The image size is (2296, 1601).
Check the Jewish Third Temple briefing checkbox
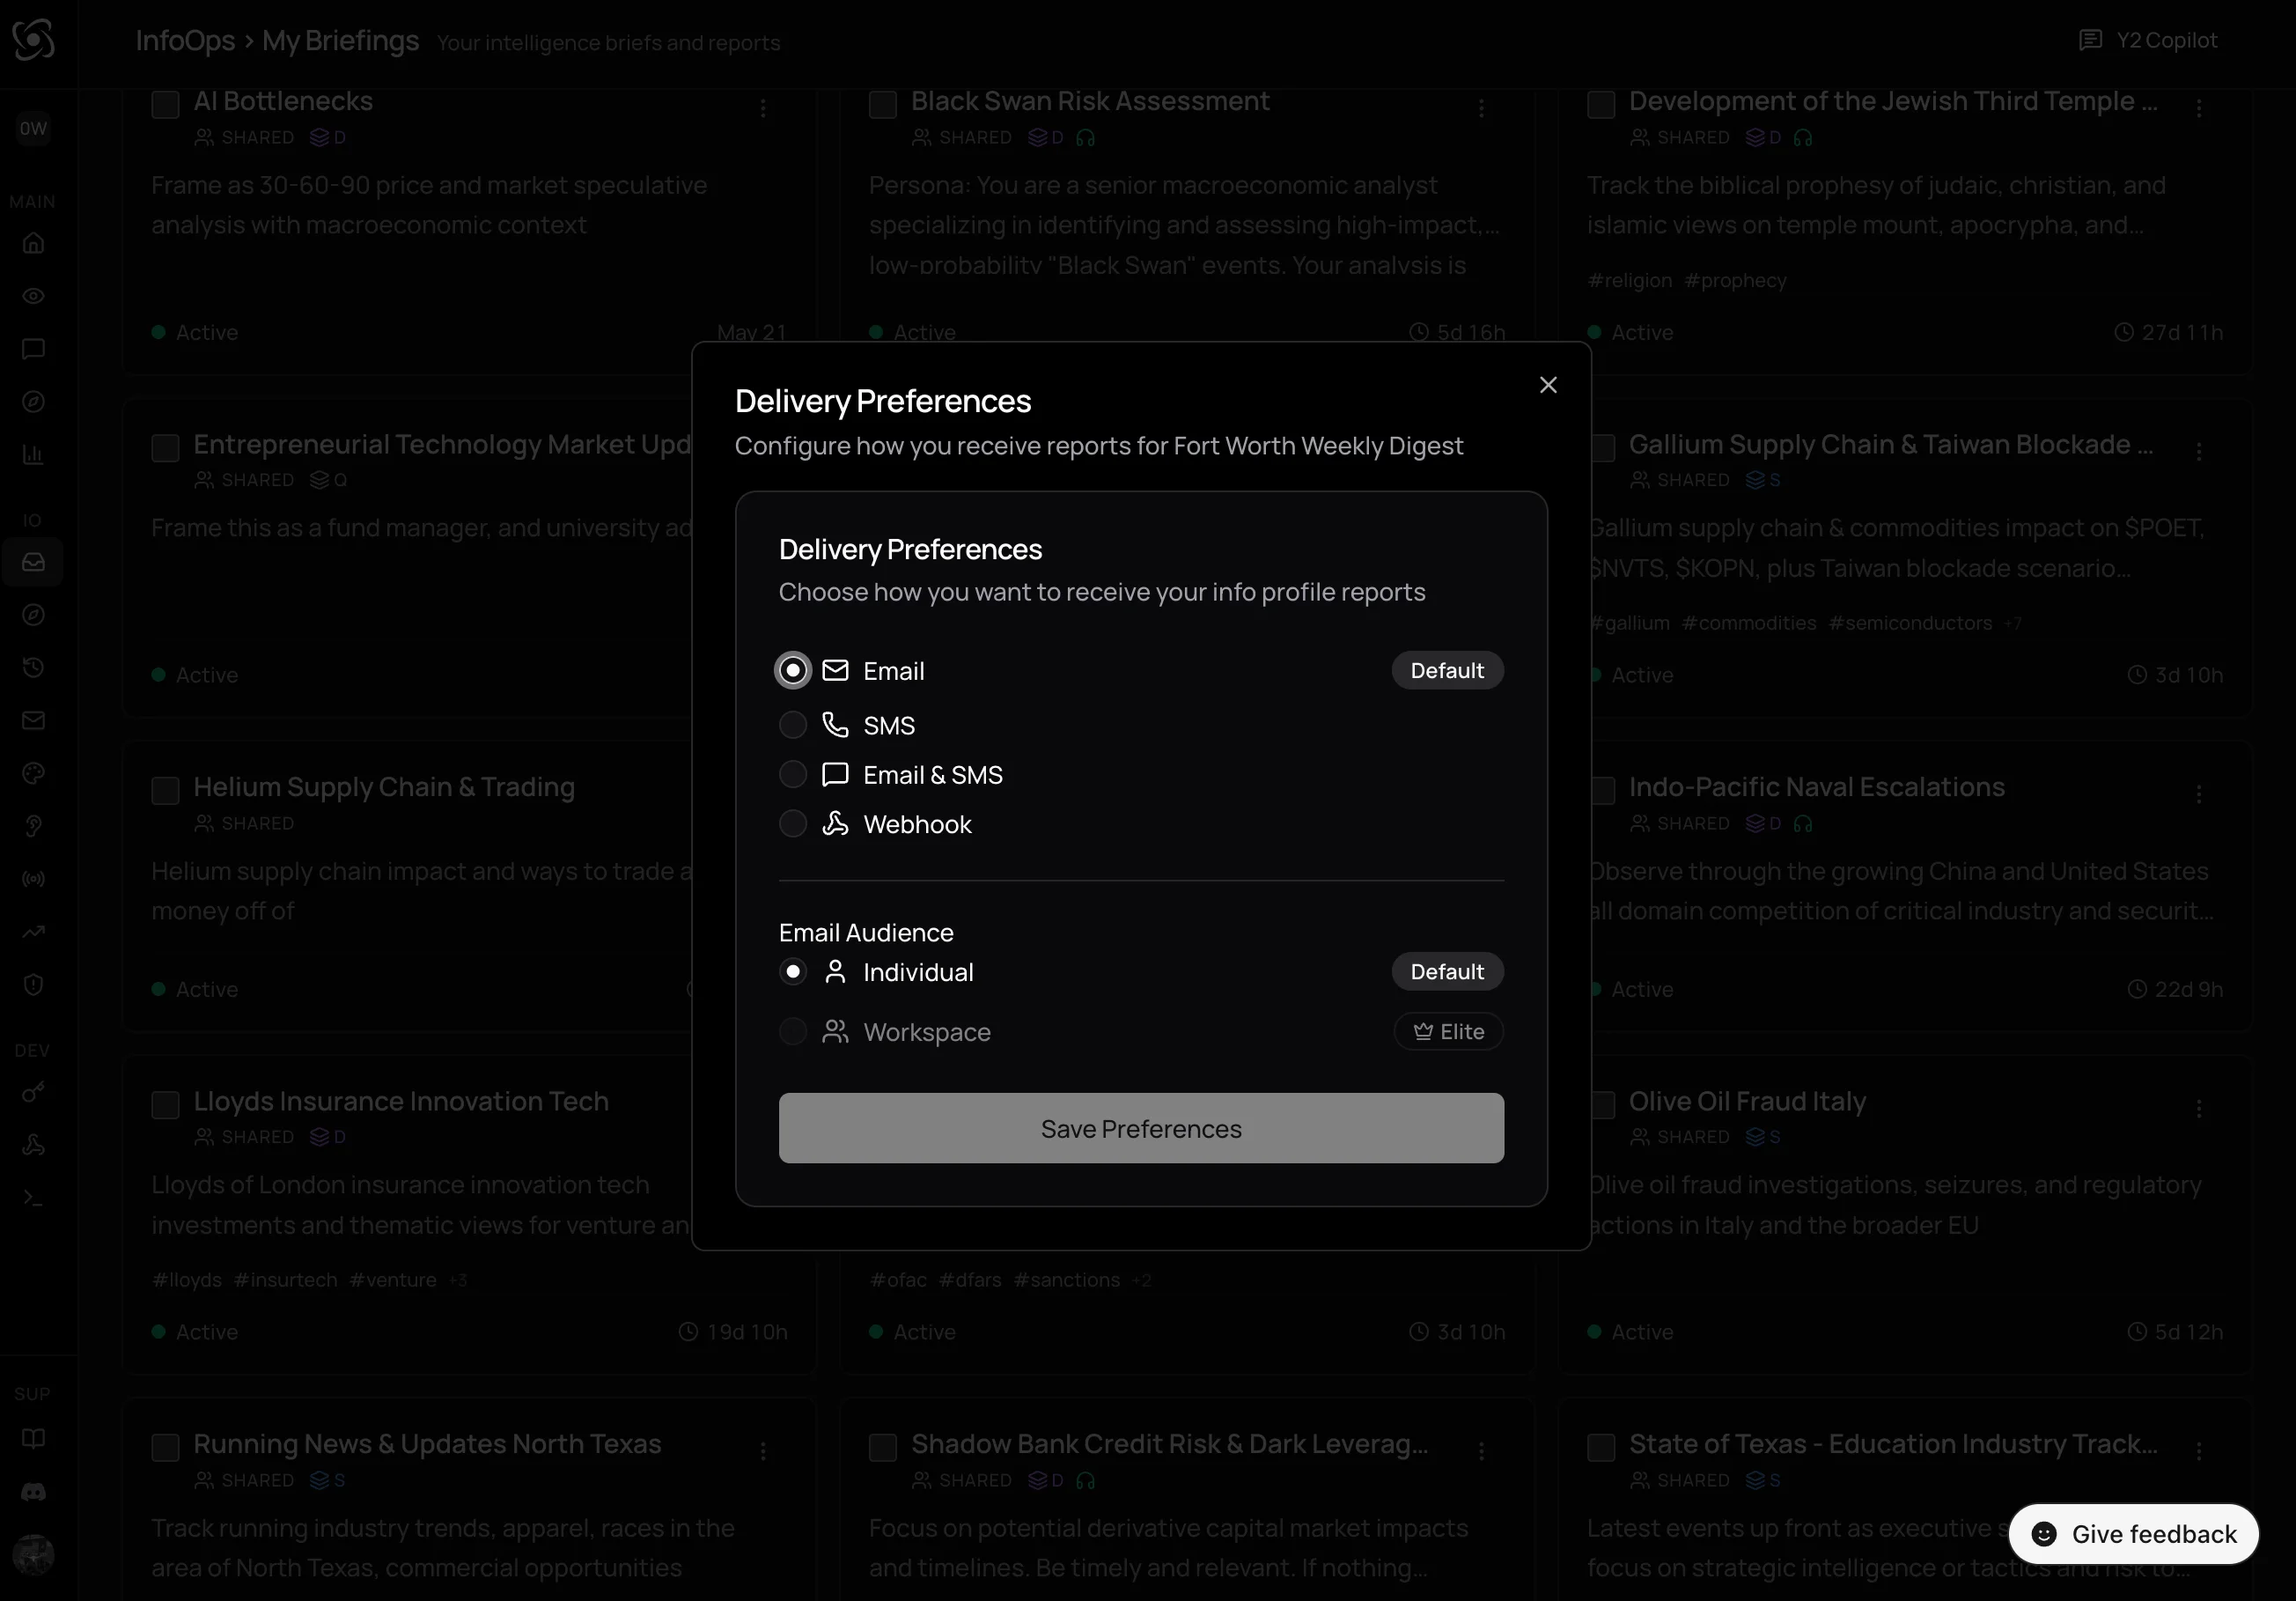click(1601, 104)
